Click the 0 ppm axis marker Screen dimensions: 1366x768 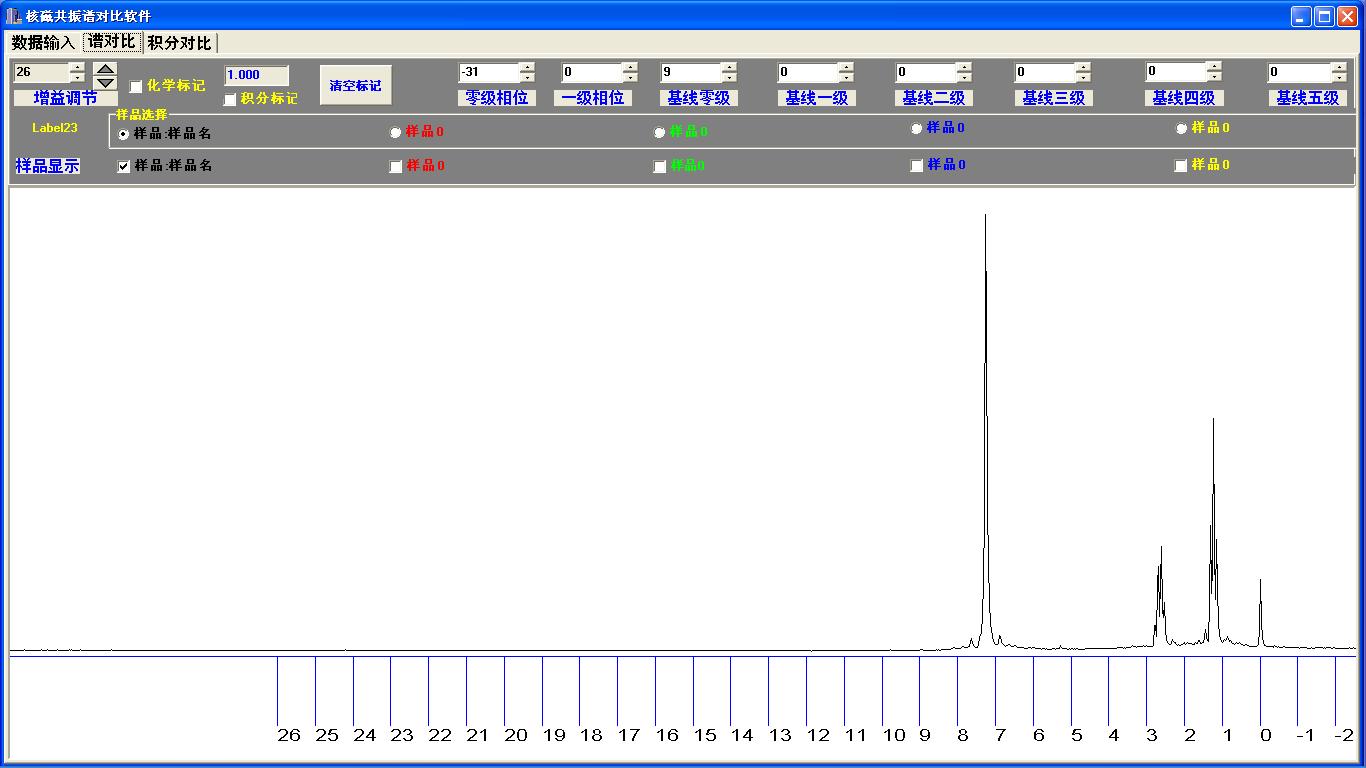tap(1266, 735)
